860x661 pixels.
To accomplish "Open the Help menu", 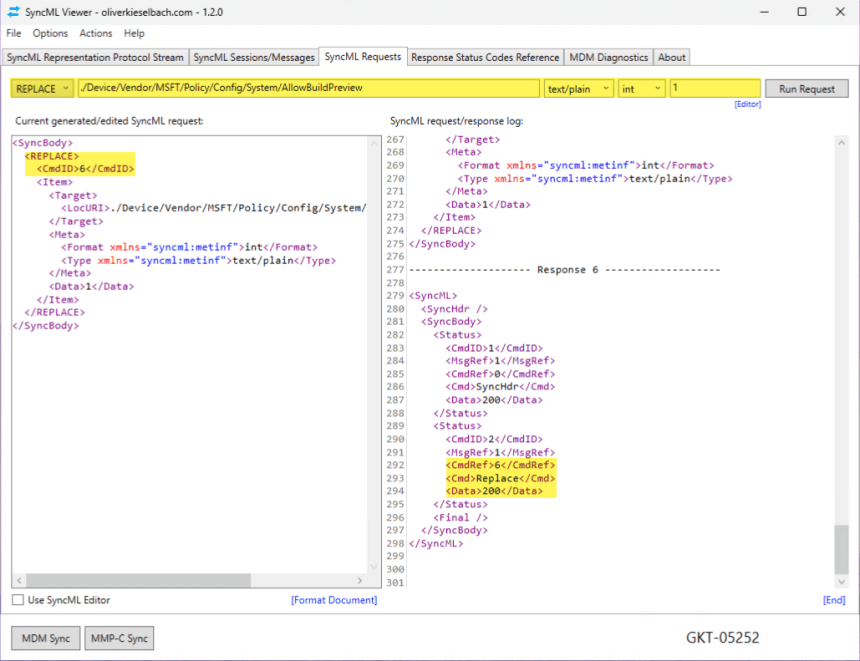I will 133,33.
